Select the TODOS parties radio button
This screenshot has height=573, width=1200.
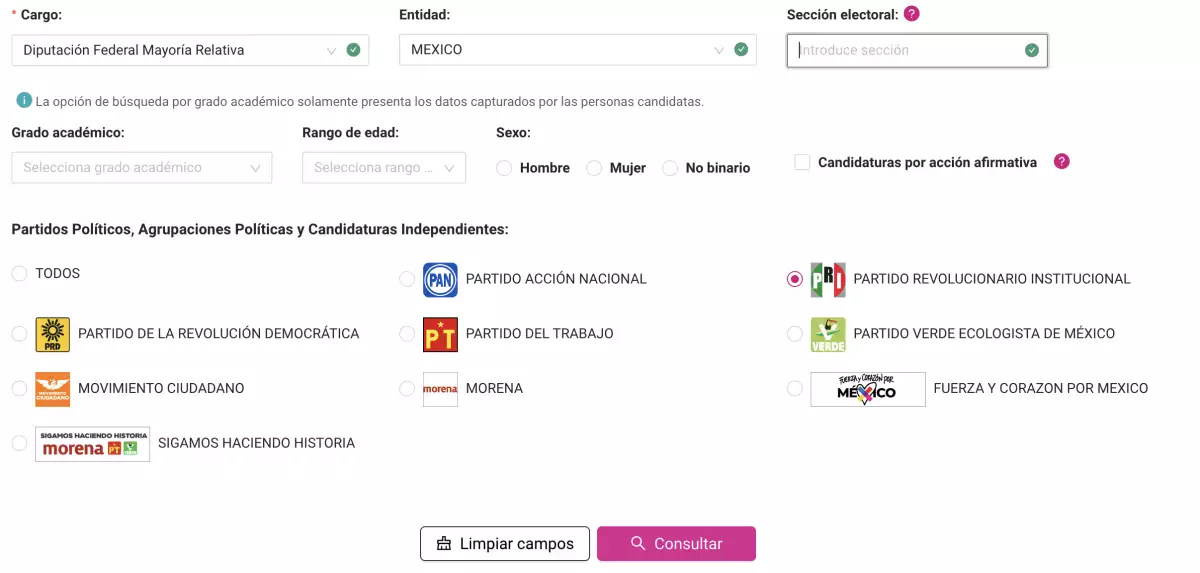tap(19, 274)
